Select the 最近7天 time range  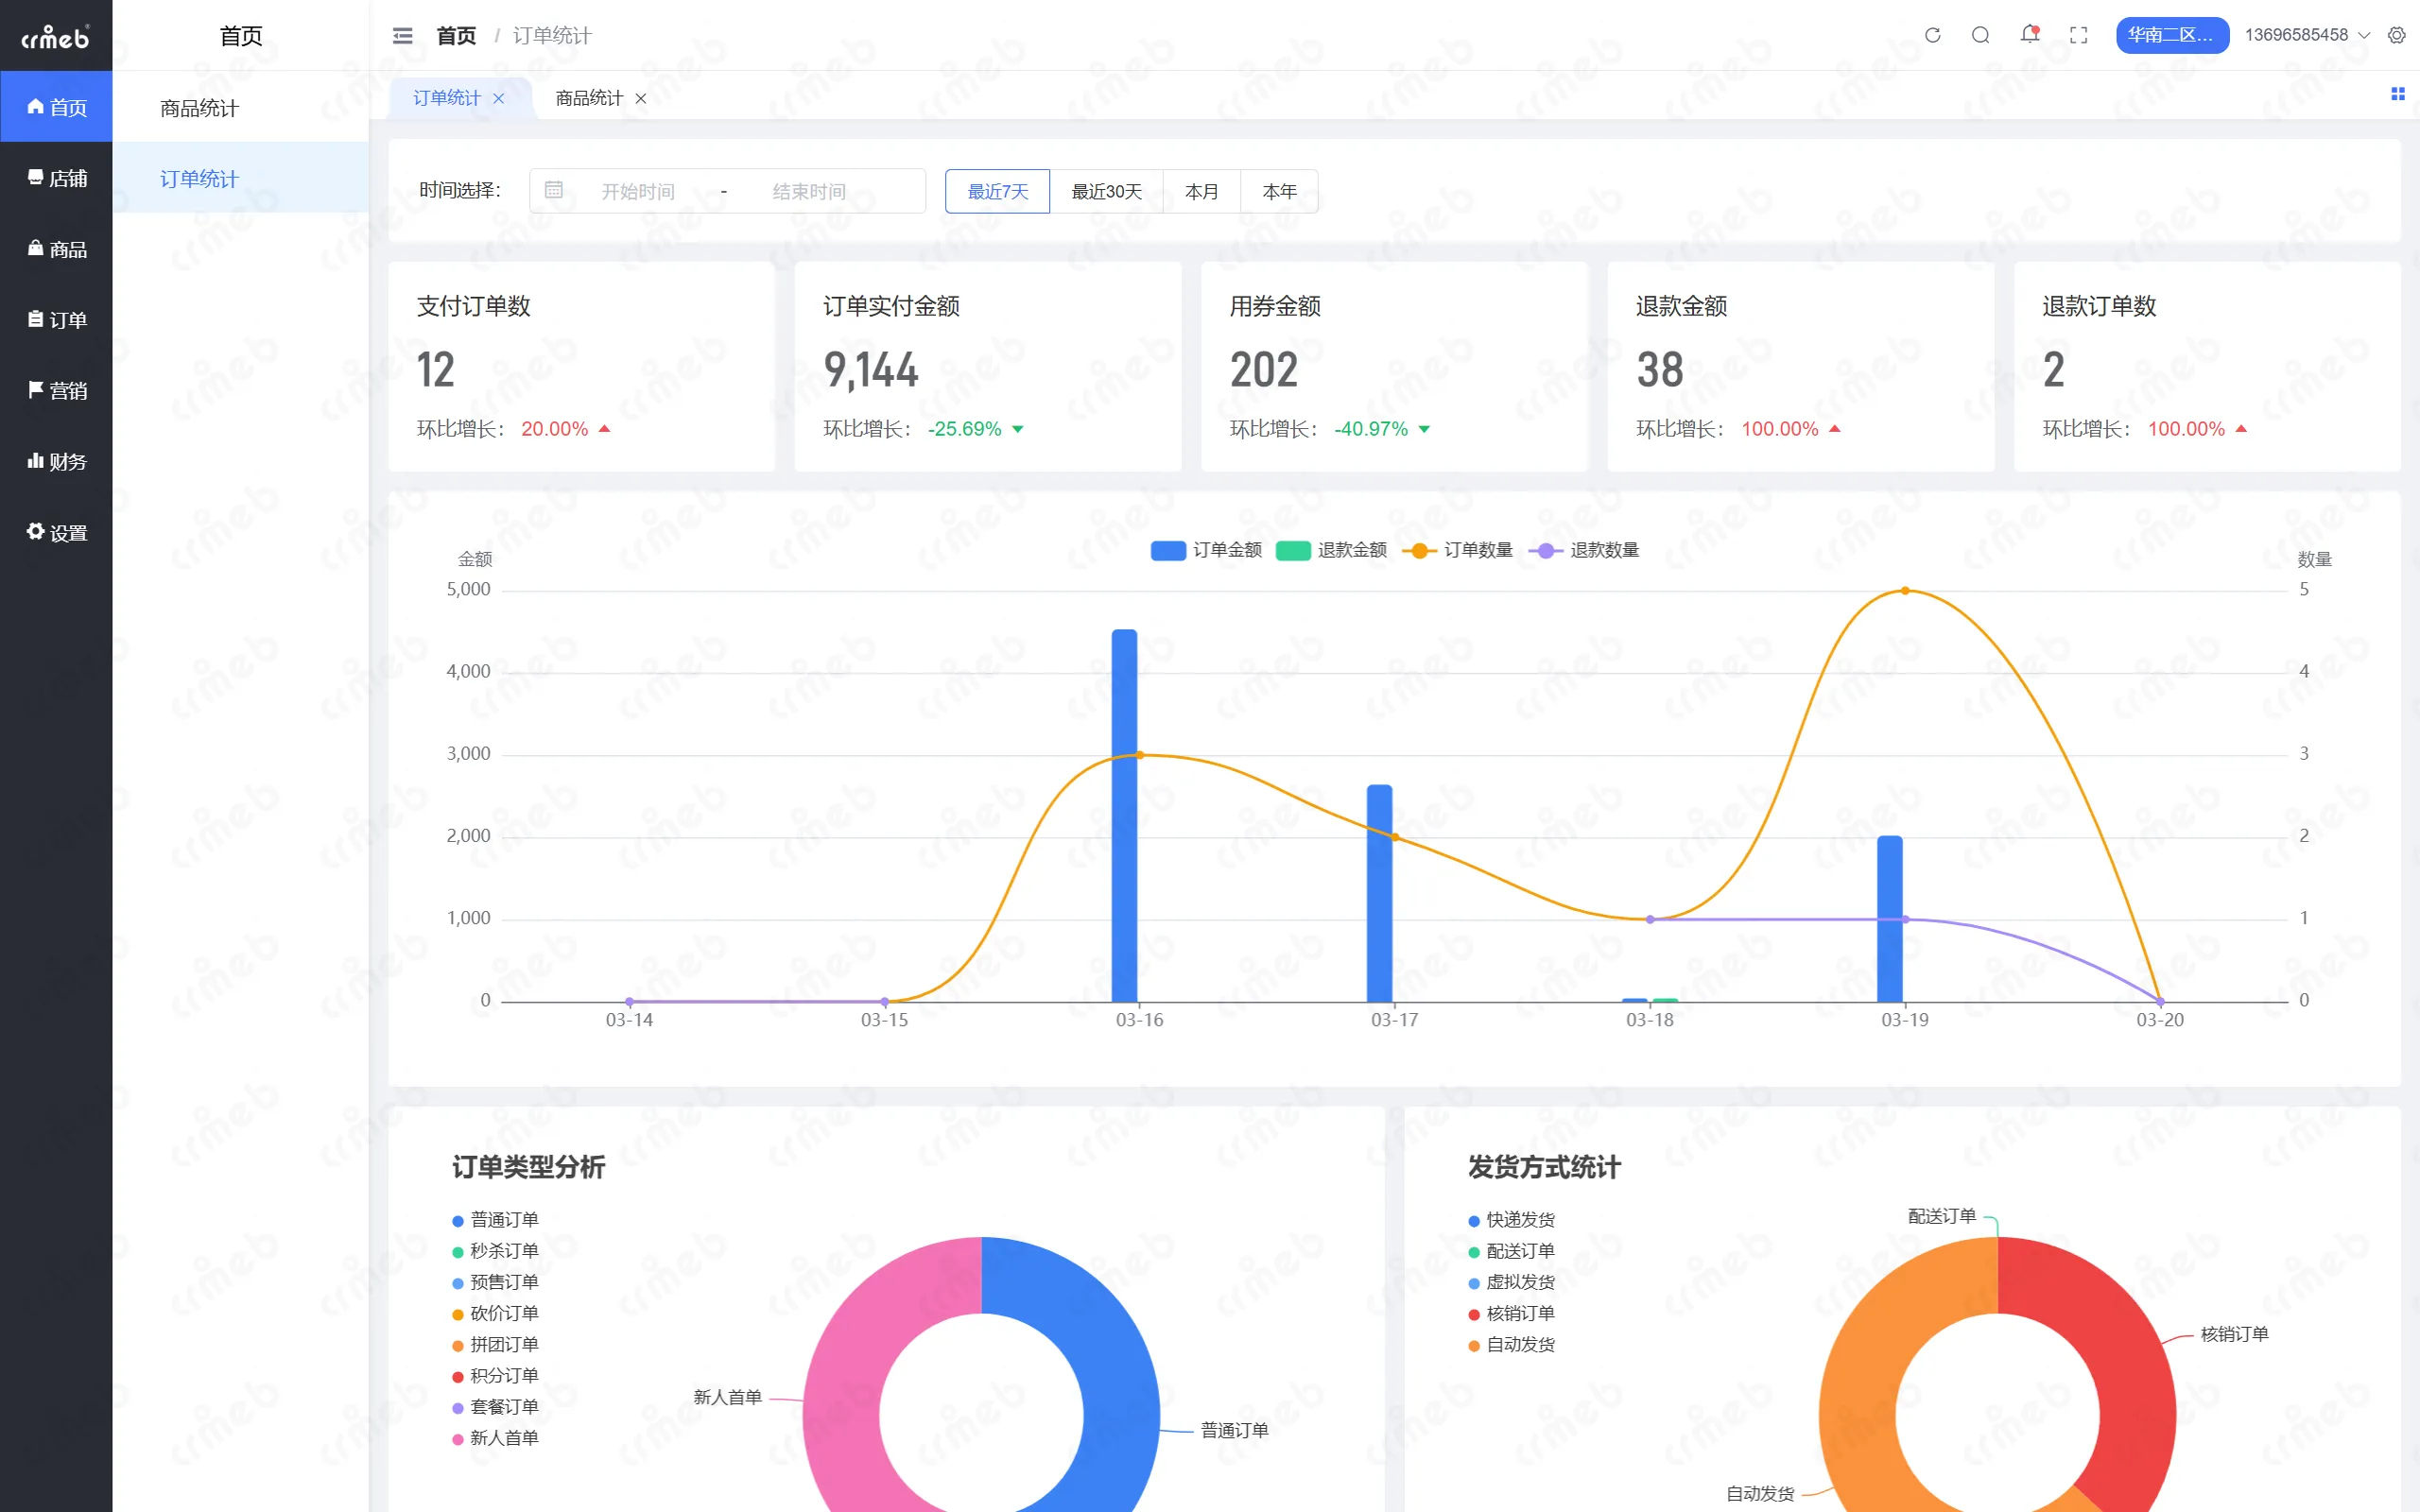pos(997,191)
